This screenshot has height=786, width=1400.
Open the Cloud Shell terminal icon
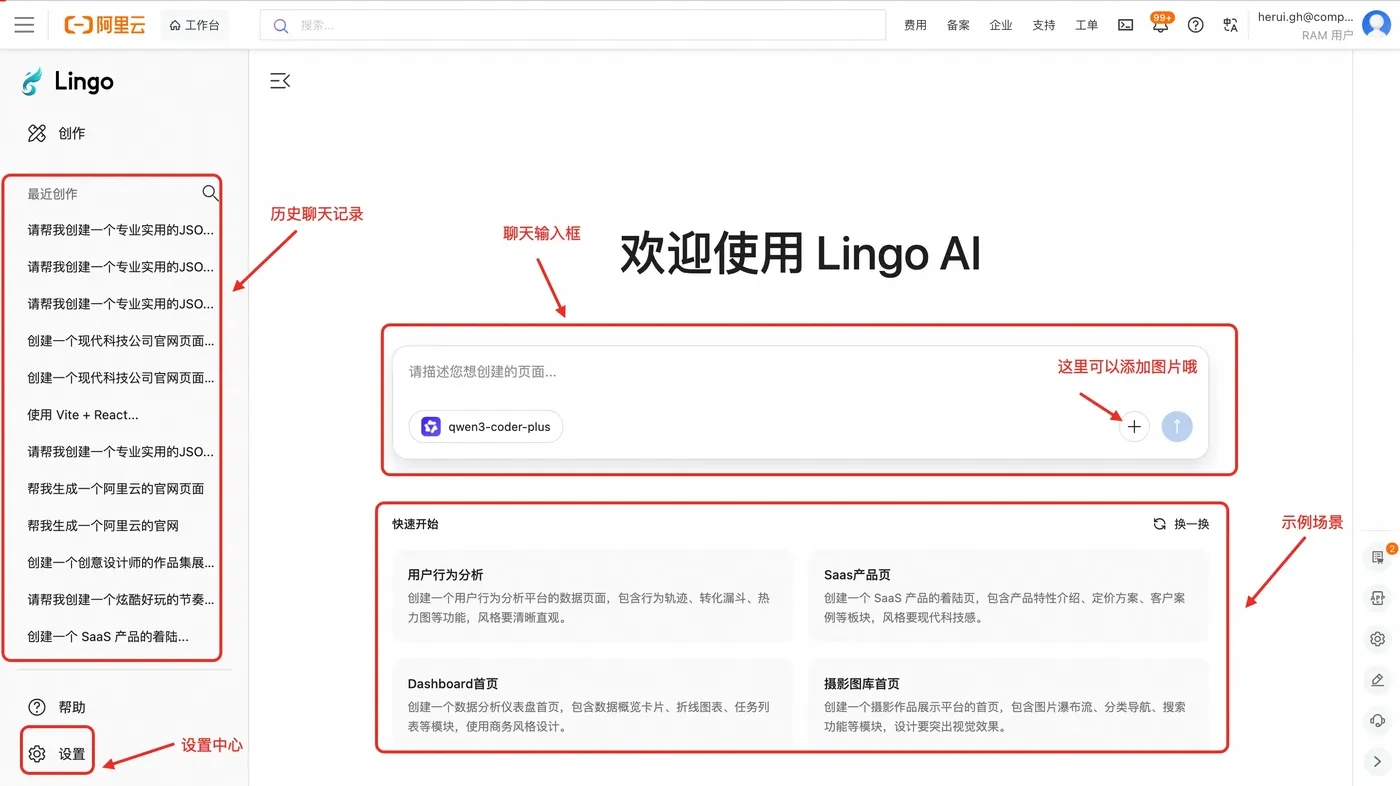(x=1125, y=25)
